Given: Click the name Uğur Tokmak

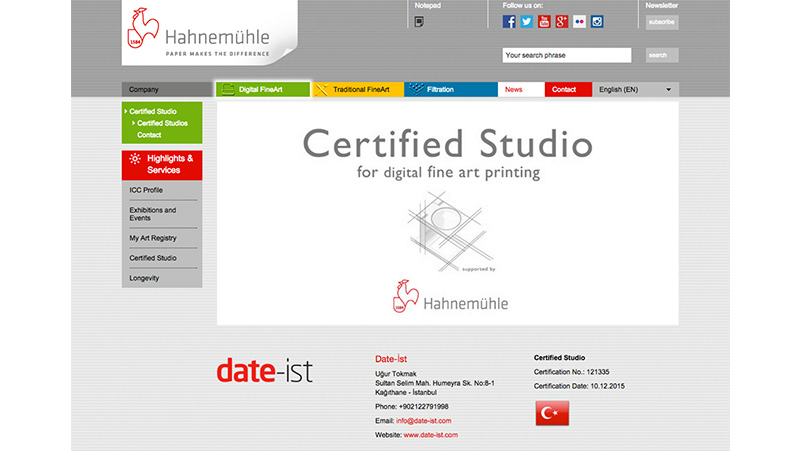Looking at the screenshot, I should 395,374.
